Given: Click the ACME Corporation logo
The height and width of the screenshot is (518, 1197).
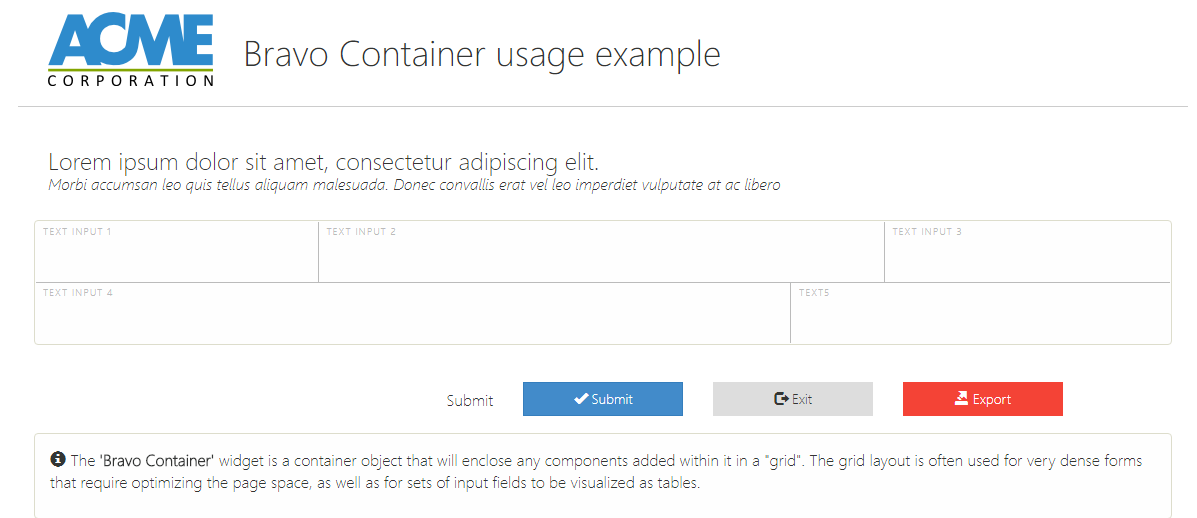Looking at the screenshot, I should (131, 51).
